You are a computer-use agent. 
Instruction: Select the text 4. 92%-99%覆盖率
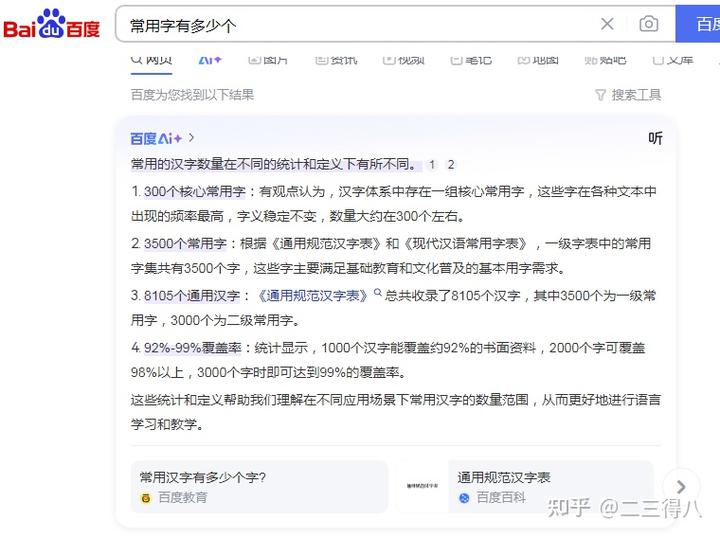186,348
